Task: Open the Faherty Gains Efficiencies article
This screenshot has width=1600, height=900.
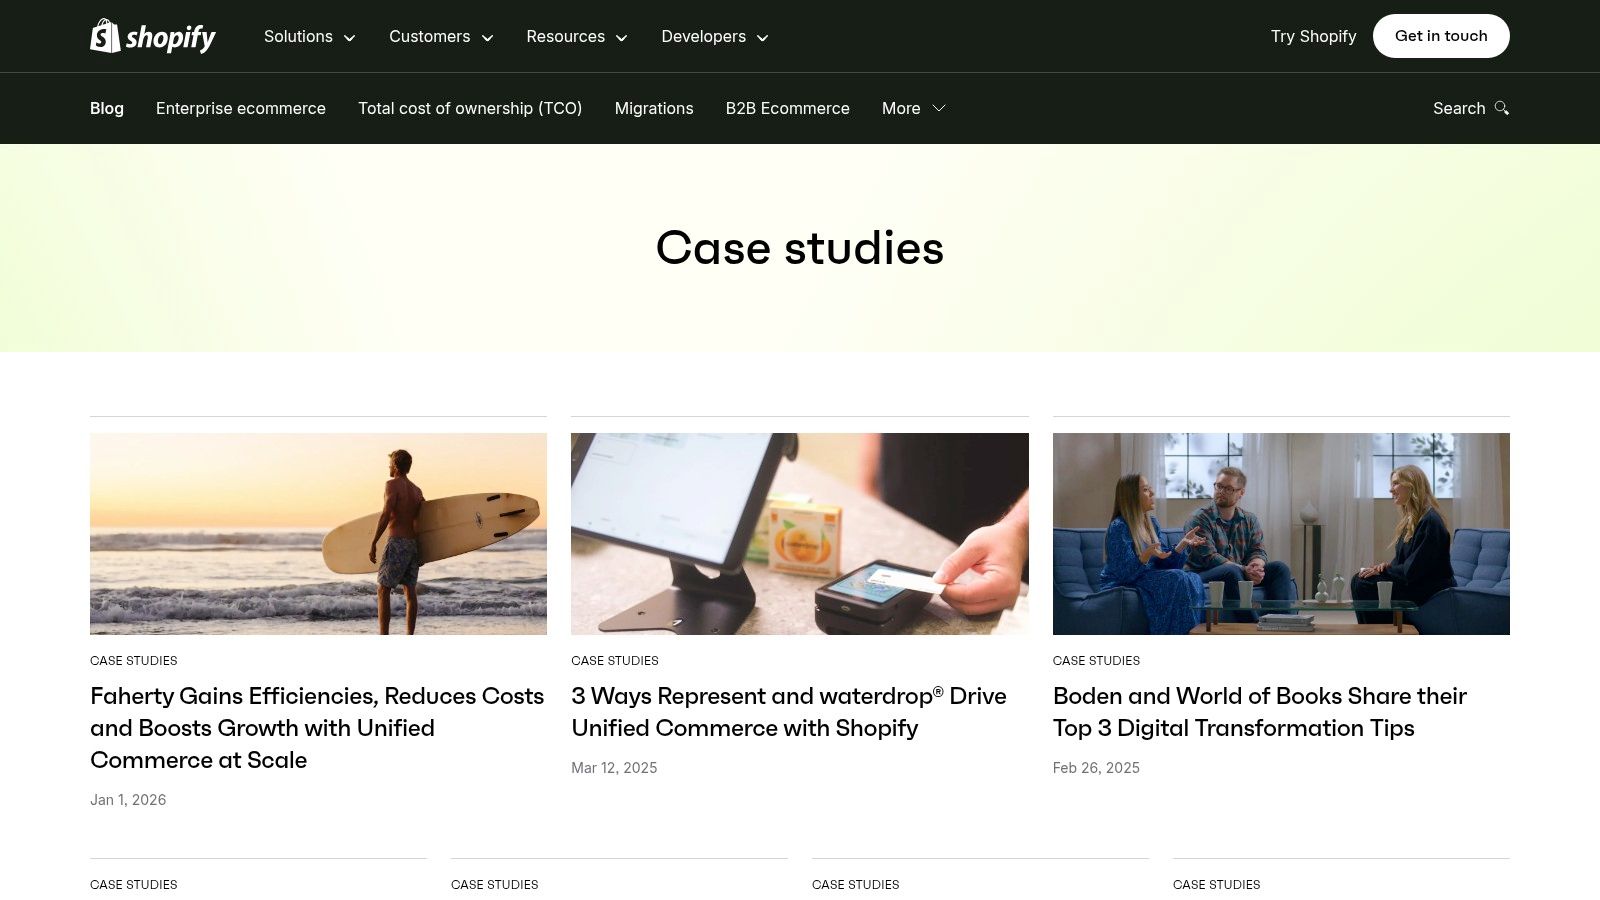Action: (317, 728)
